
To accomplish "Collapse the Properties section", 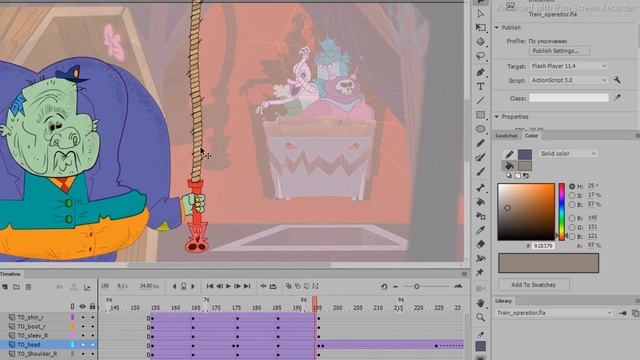I will (497, 117).
